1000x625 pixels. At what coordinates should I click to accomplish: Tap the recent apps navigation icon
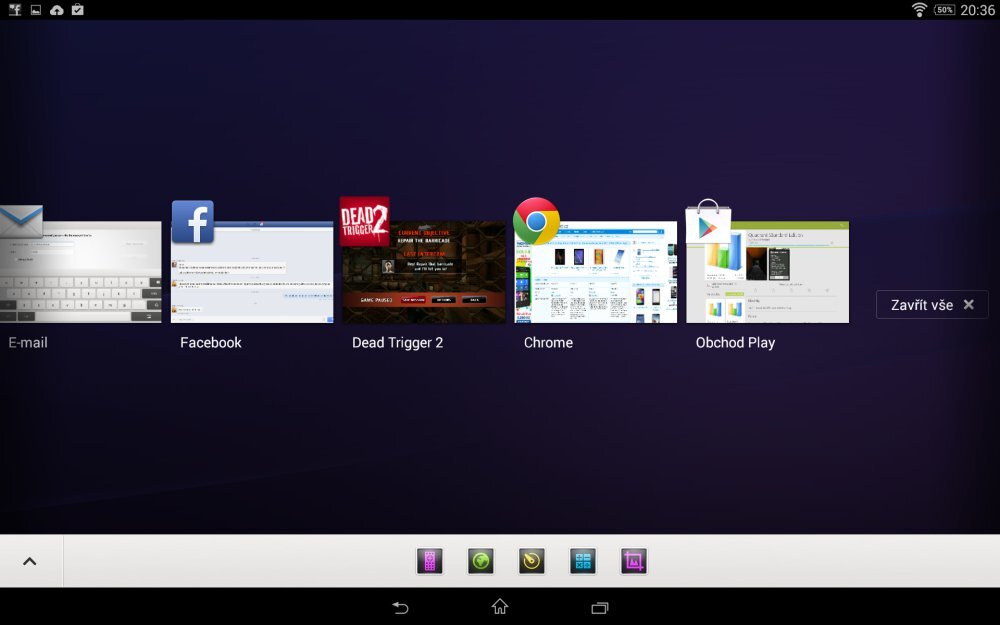pos(599,607)
